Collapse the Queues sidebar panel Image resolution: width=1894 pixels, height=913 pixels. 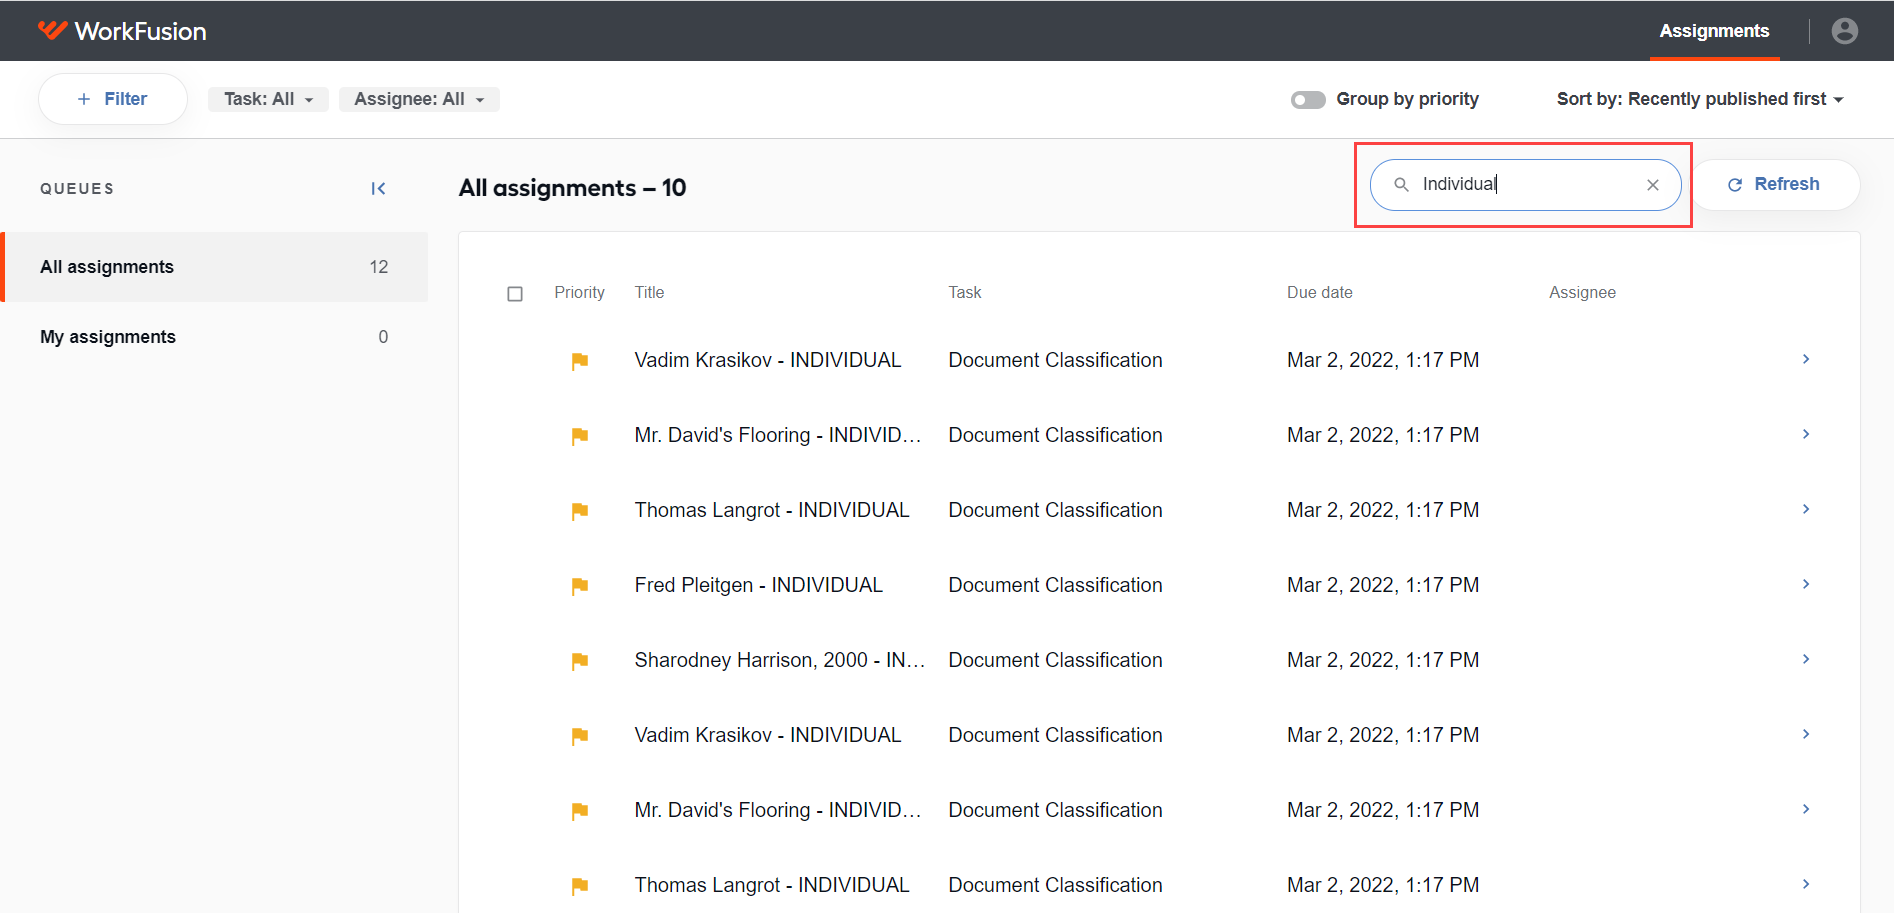(x=378, y=188)
